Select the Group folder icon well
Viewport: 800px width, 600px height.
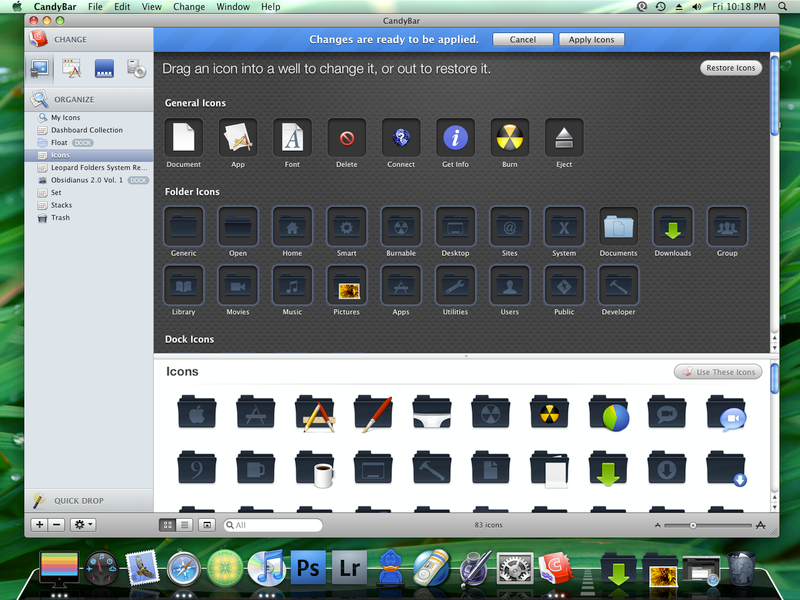click(x=727, y=226)
